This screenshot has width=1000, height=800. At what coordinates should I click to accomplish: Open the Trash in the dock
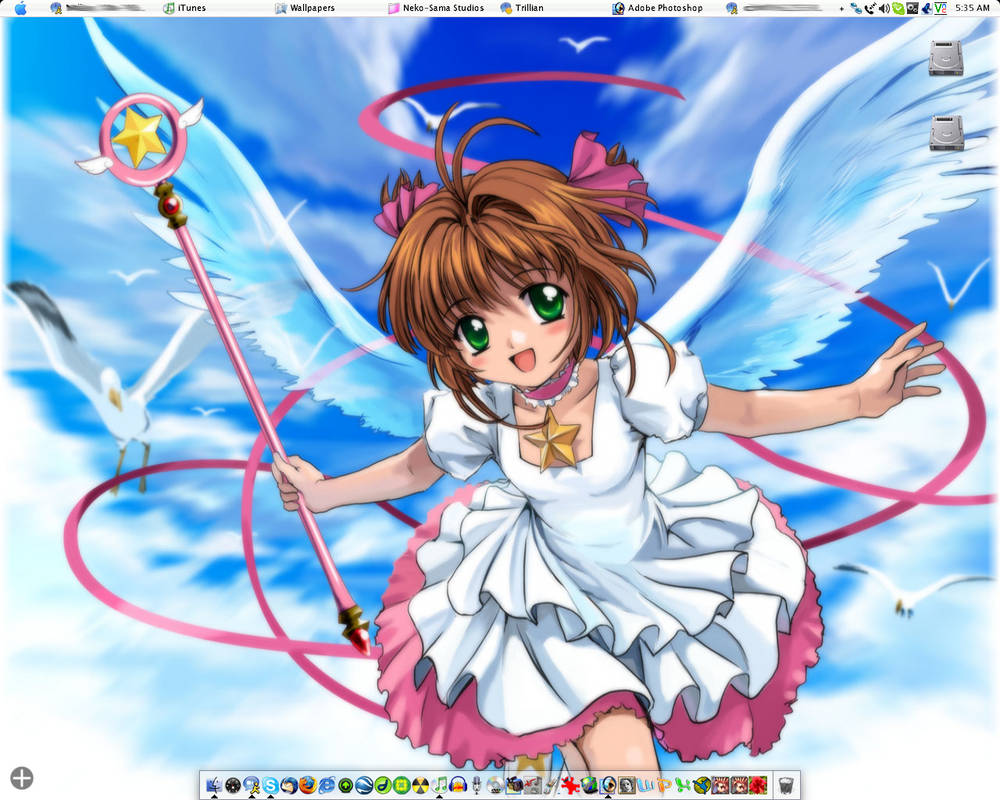786,785
